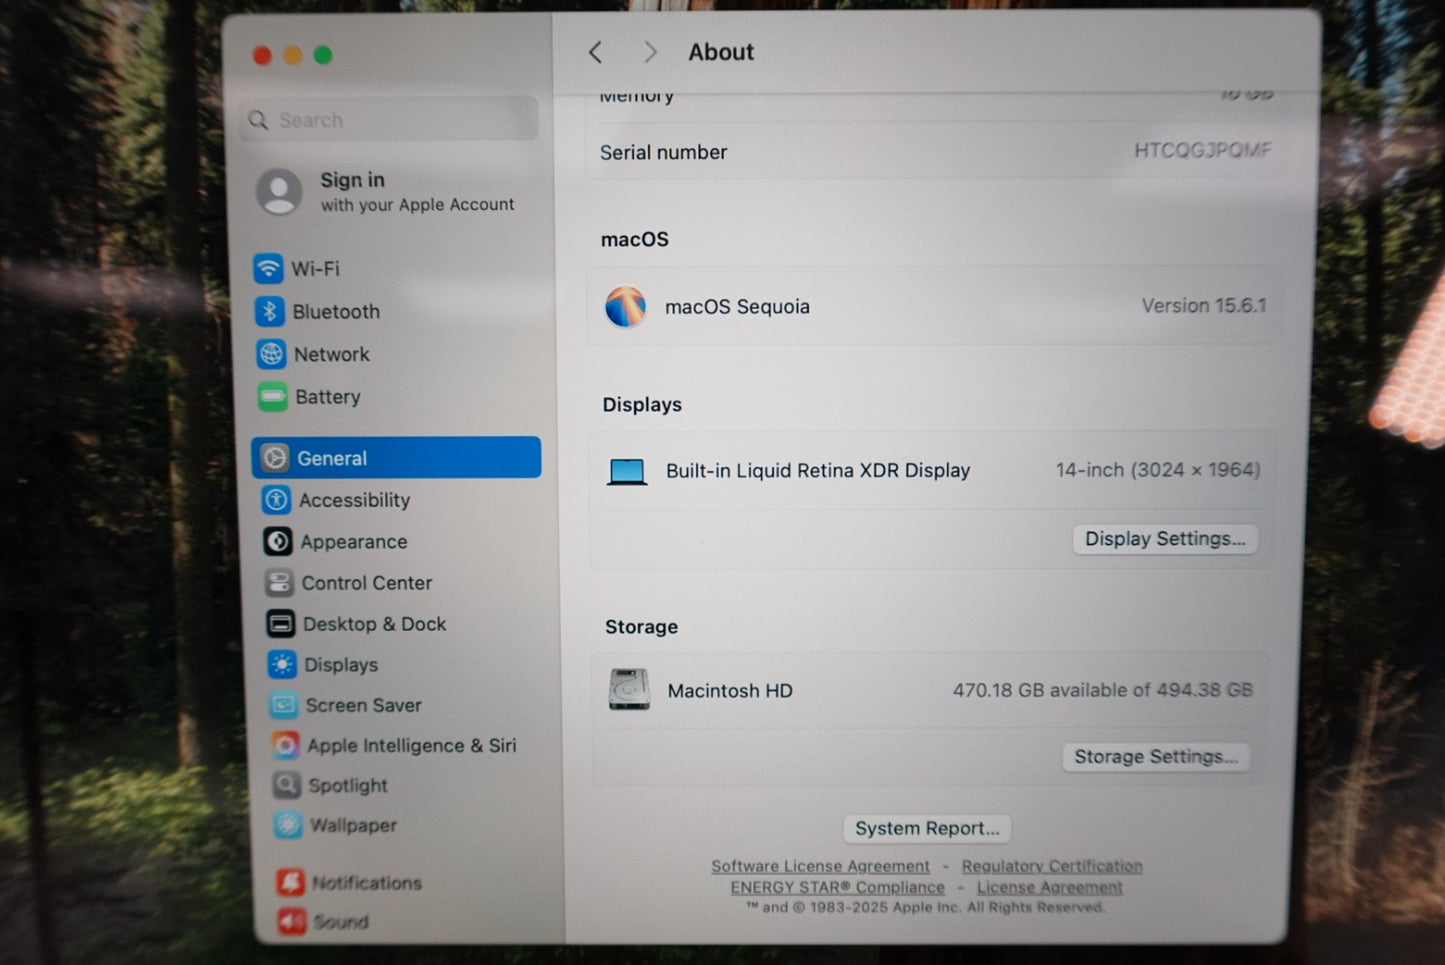Image resolution: width=1445 pixels, height=965 pixels.
Task: Click the Display Settings button
Action: (1165, 539)
